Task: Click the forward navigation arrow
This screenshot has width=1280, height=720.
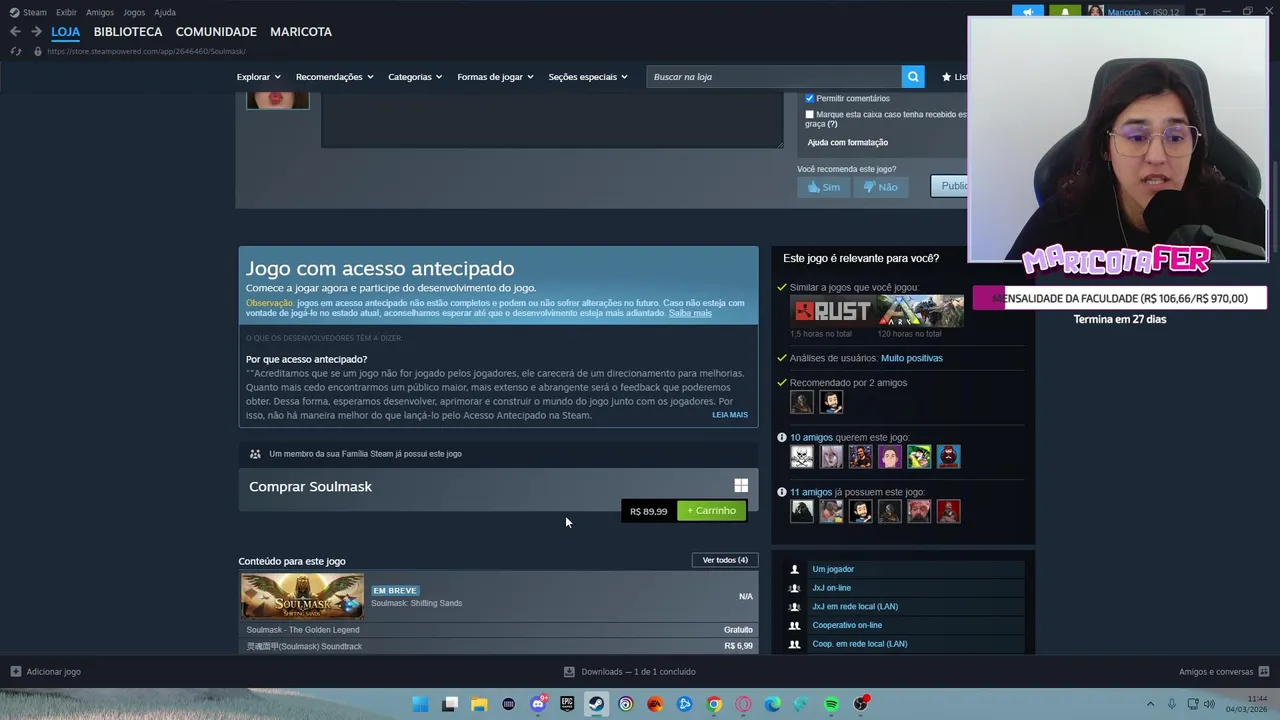Action: 36,32
